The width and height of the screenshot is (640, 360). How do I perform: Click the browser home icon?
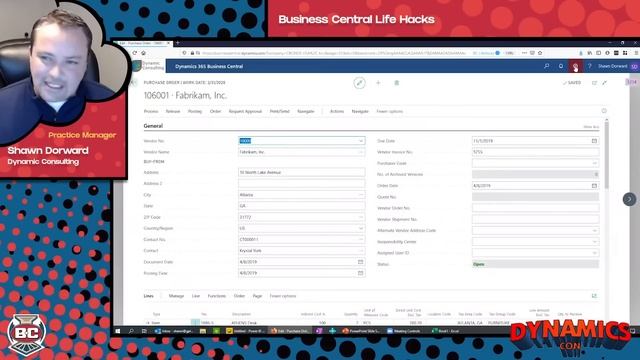[144, 53]
